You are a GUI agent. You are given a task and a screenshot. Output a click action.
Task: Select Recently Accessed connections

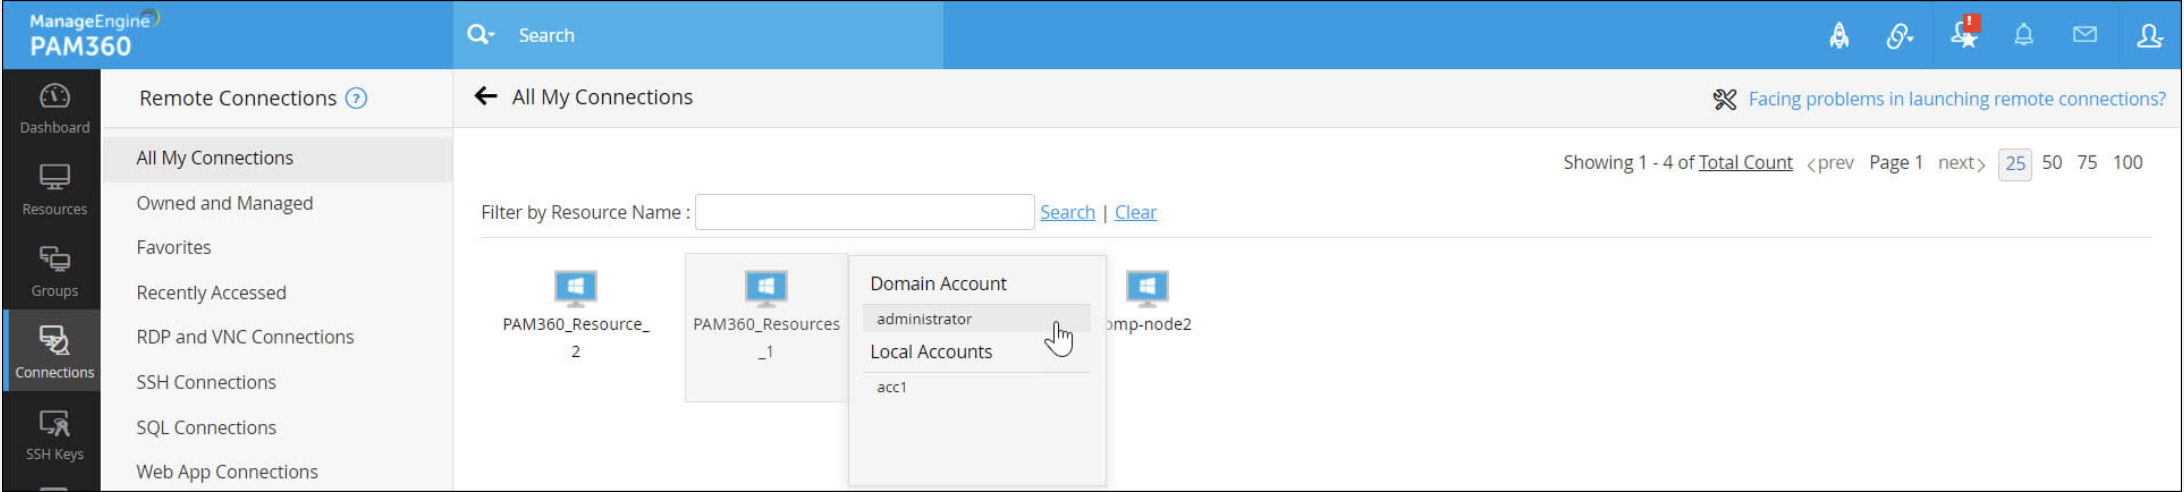(211, 292)
